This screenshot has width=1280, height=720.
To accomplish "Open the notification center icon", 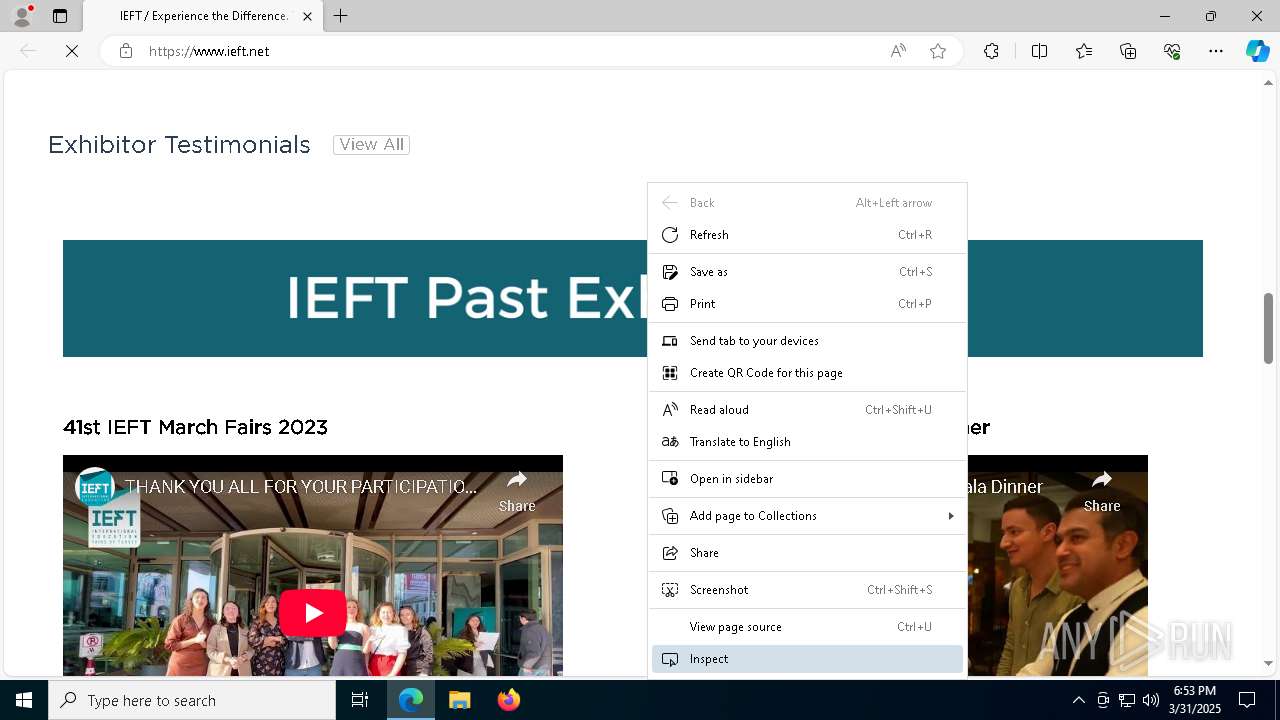I will click(x=1247, y=700).
